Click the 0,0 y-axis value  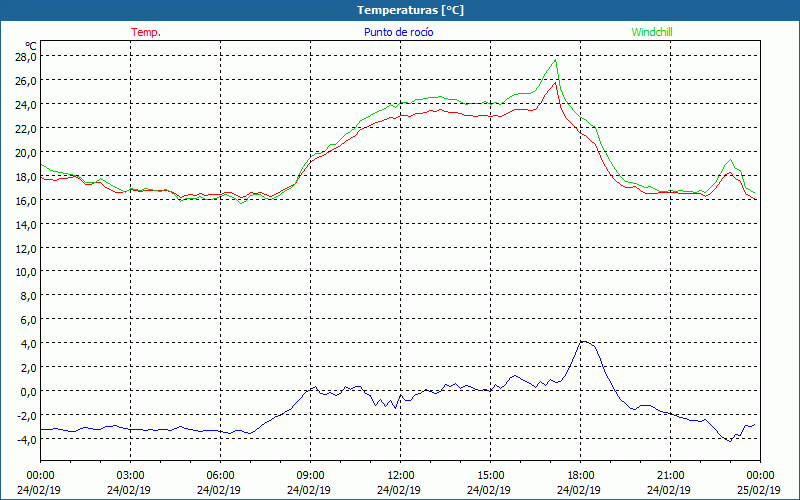(28, 391)
